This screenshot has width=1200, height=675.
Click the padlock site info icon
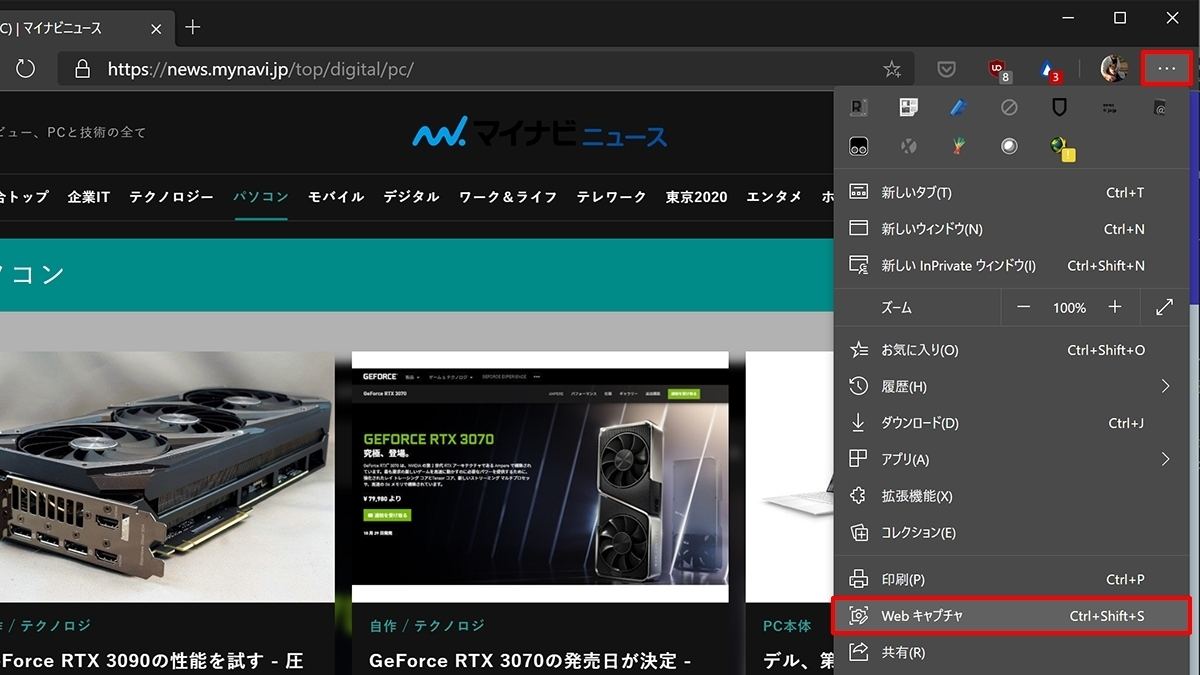pyautogui.click(x=83, y=69)
